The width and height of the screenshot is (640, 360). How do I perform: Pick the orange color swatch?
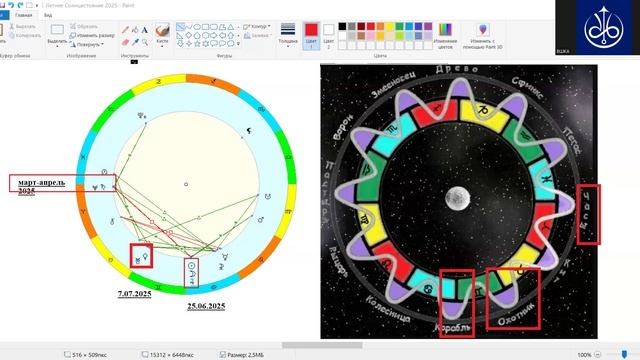380,27
